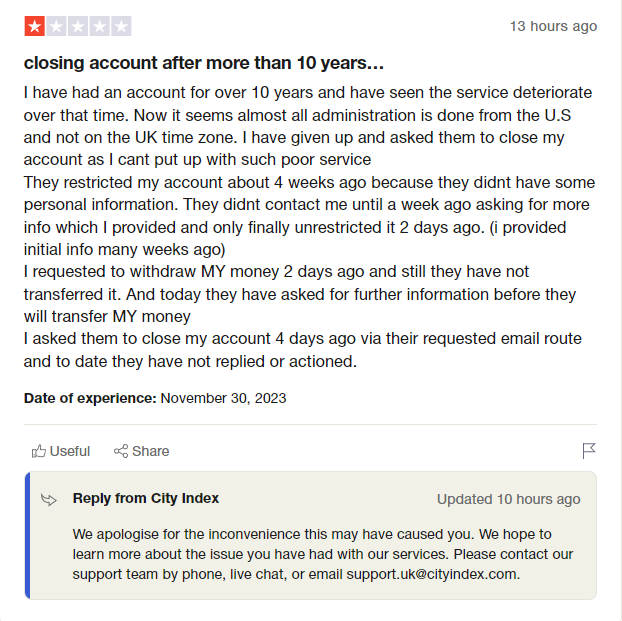Flag this review with the flag icon
This screenshot has height=621, width=622.
pos(589,451)
